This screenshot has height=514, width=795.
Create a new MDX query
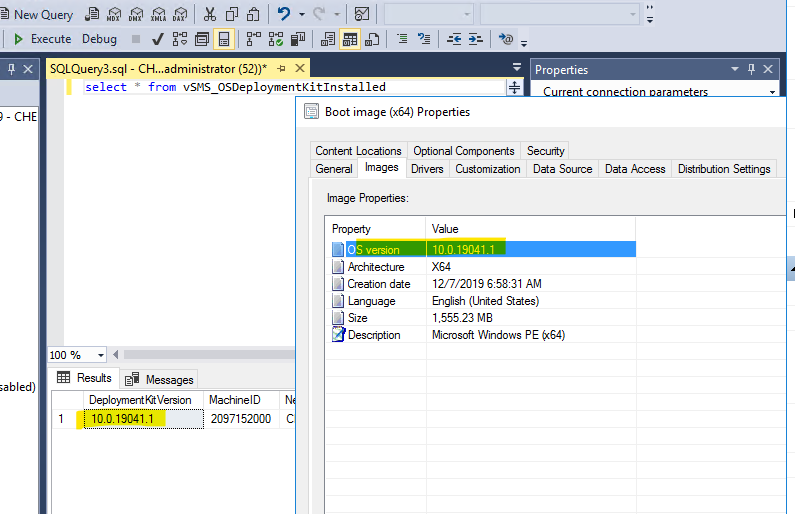tap(114, 14)
